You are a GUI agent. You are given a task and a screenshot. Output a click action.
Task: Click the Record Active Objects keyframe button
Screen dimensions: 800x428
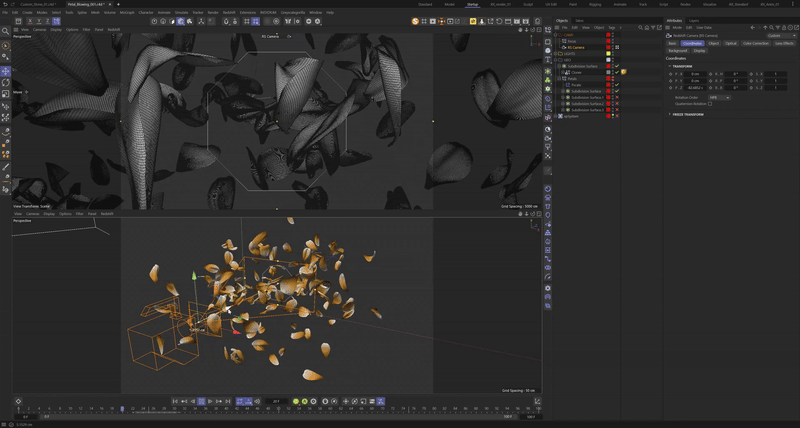tap(296, 401)
